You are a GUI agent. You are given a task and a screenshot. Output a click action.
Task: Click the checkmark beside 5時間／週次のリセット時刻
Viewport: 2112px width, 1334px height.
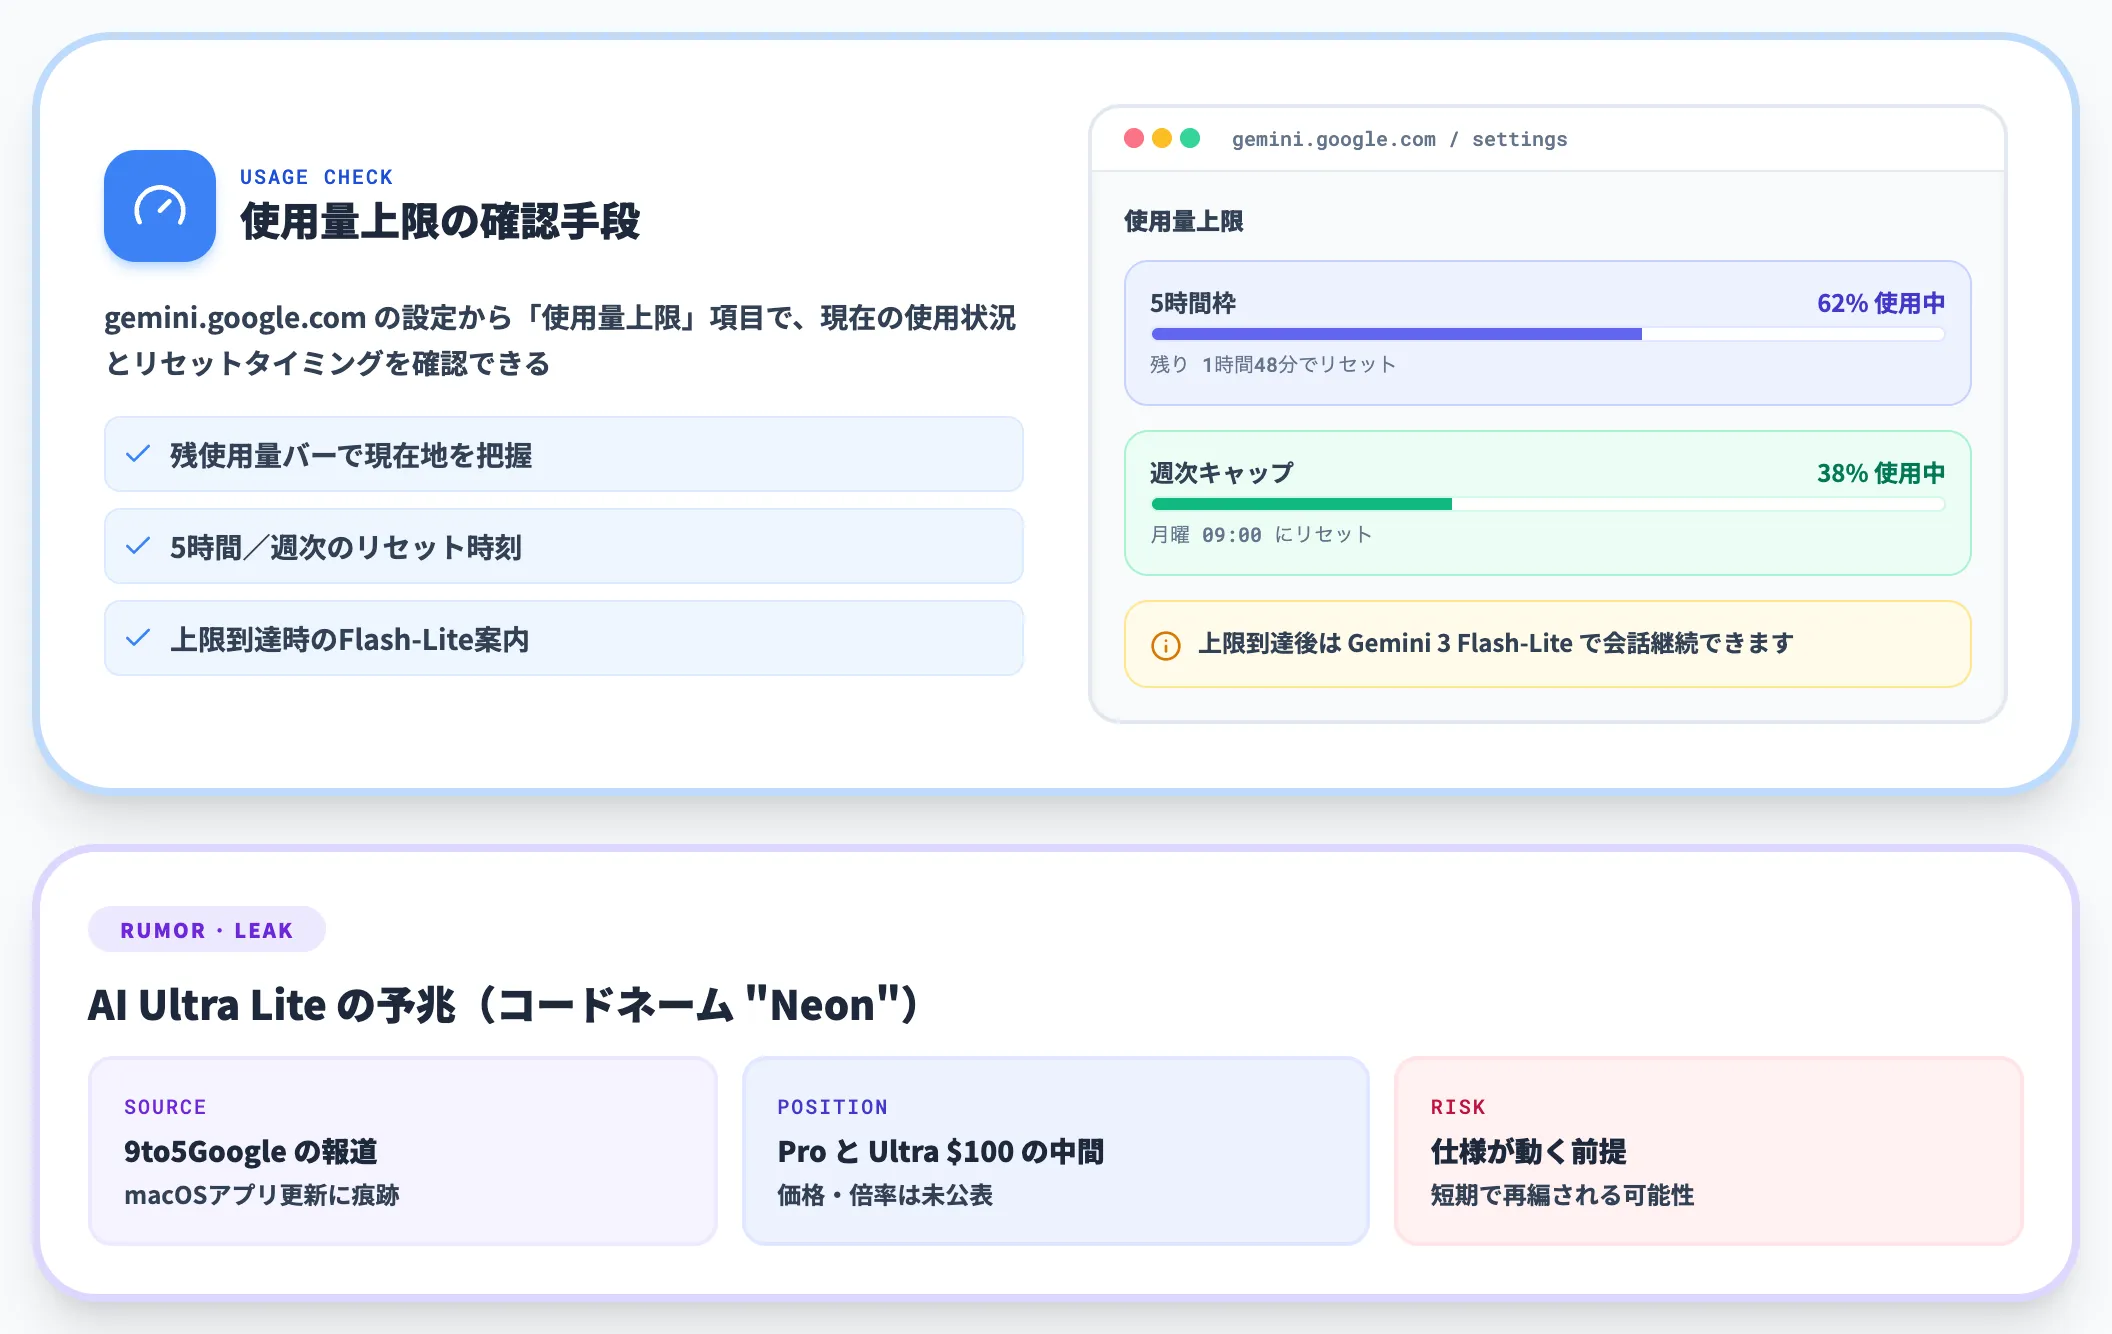coord(138,546)
